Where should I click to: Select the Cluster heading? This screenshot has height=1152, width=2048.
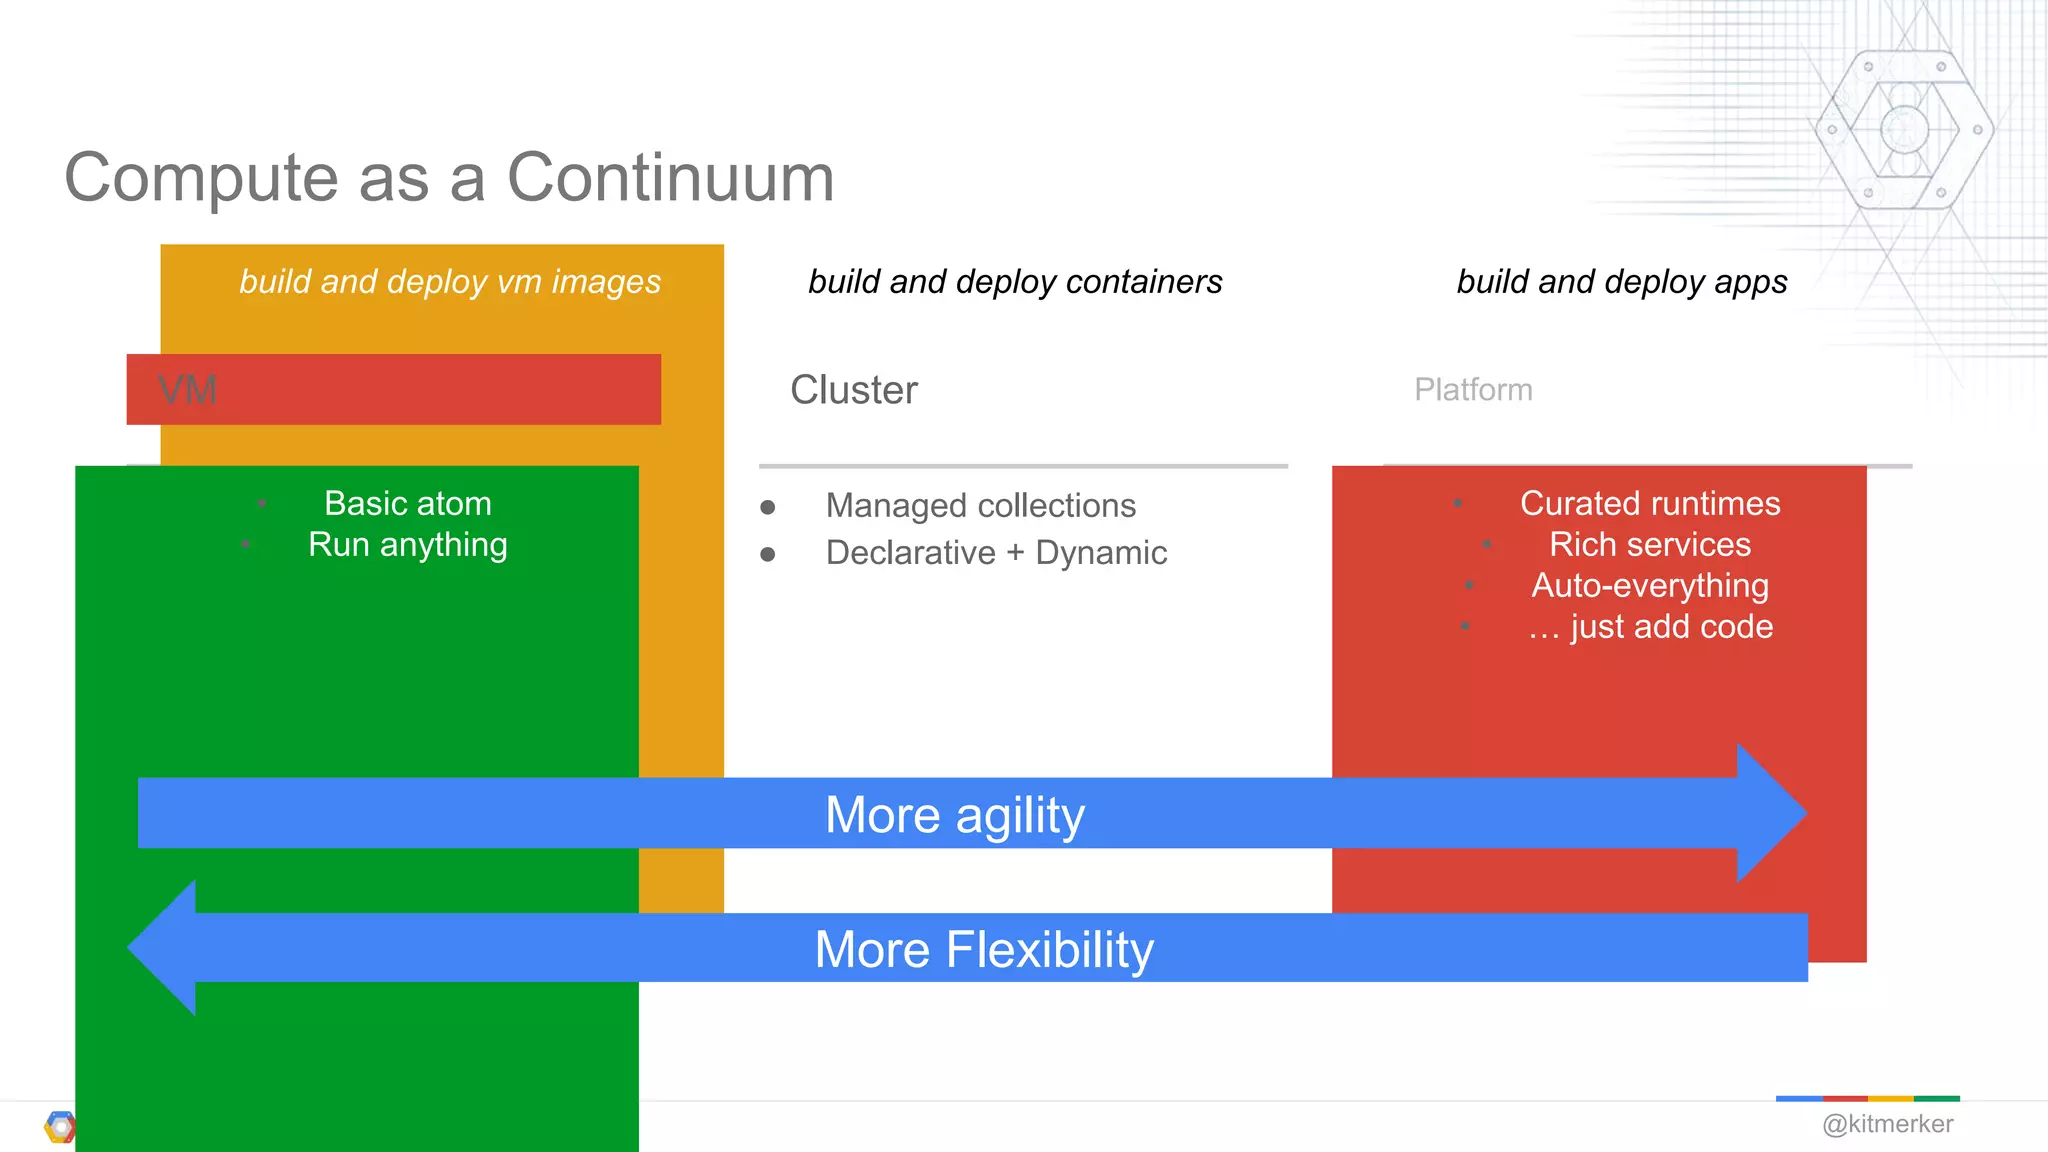pos(853,390)
